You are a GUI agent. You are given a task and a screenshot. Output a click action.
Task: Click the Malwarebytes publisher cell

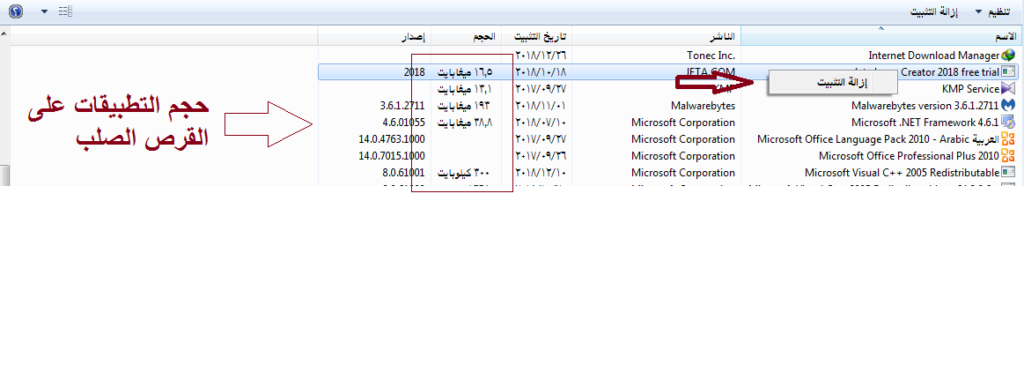tap(703, 105)
